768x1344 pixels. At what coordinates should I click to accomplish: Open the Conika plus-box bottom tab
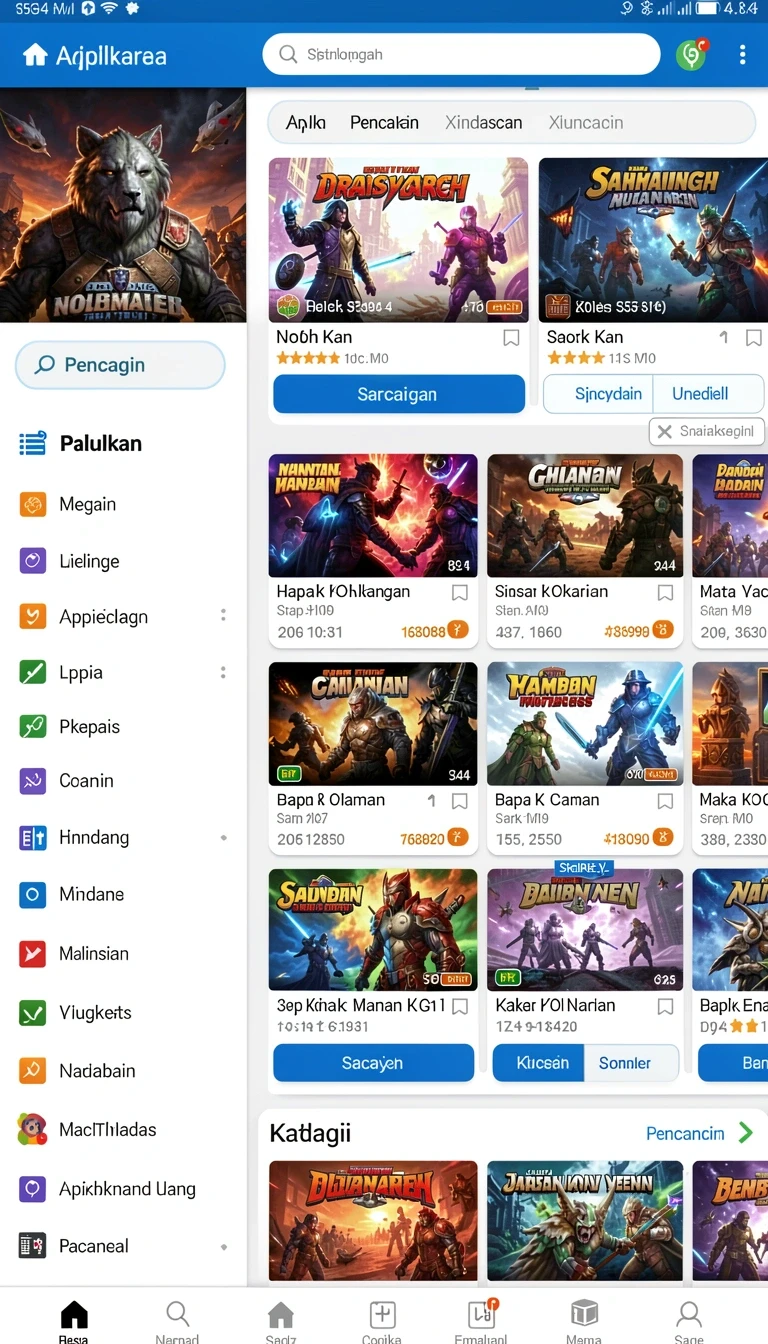(x=382, y=1322)
